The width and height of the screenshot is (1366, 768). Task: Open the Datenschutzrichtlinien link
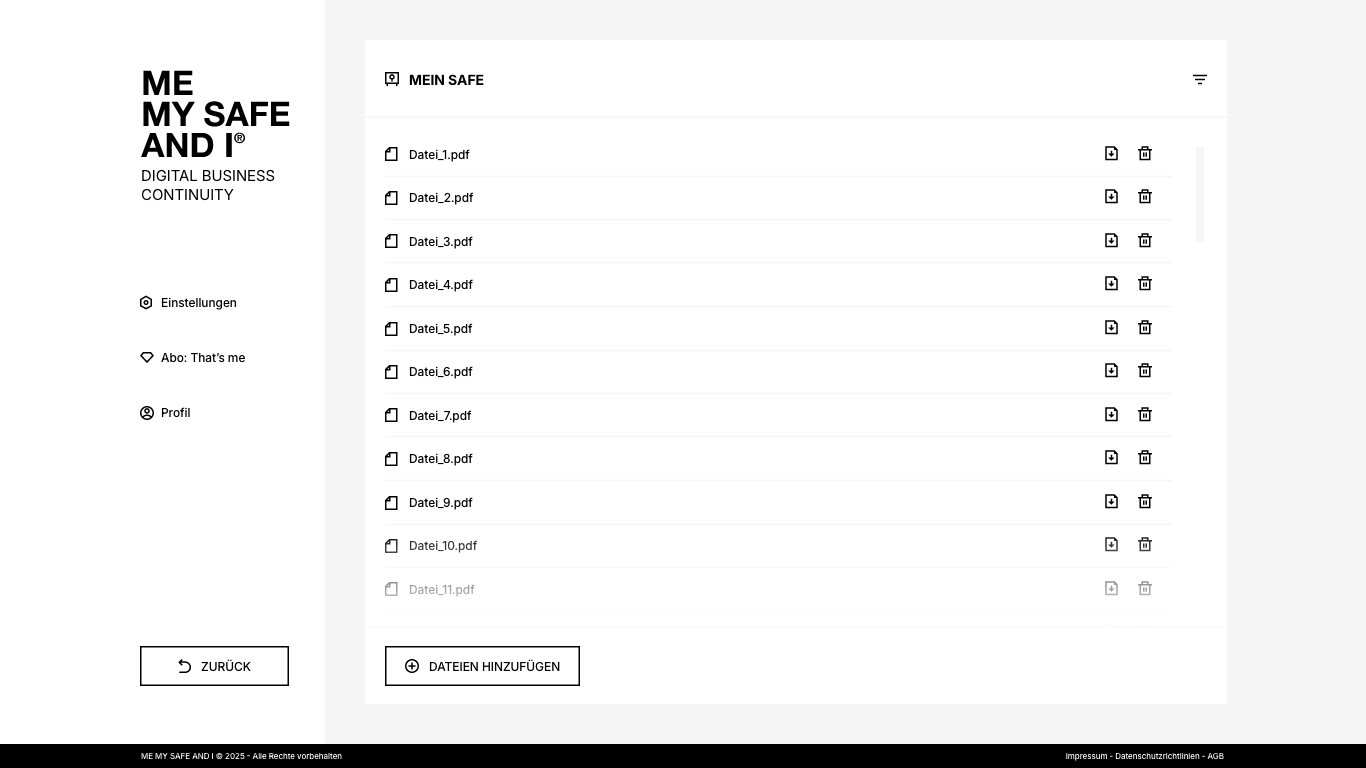click(x=1157, y=756)
